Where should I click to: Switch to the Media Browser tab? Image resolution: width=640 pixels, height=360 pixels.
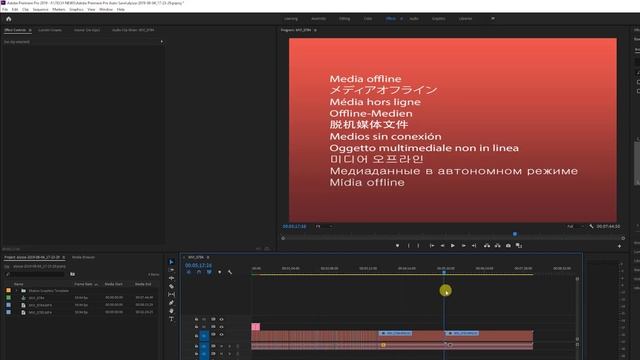click(x=83, y=258)
